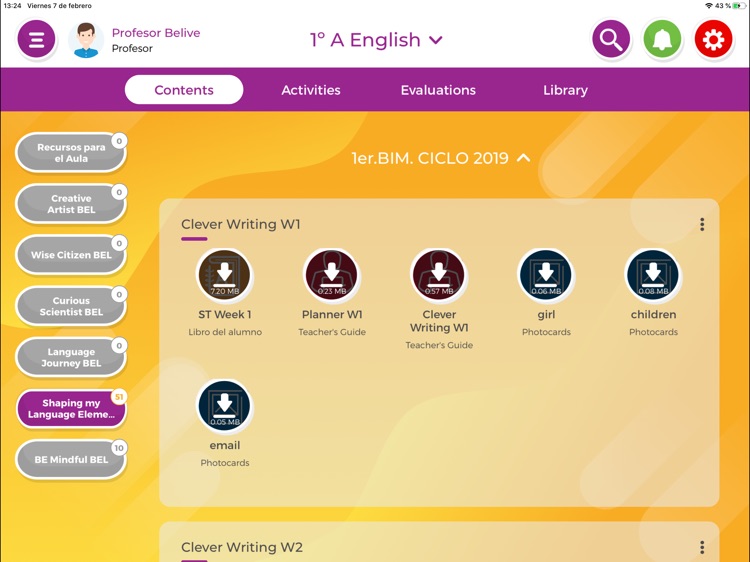Open the 1° A English class dropdown
Screen dimensions: 750x562
376,40
